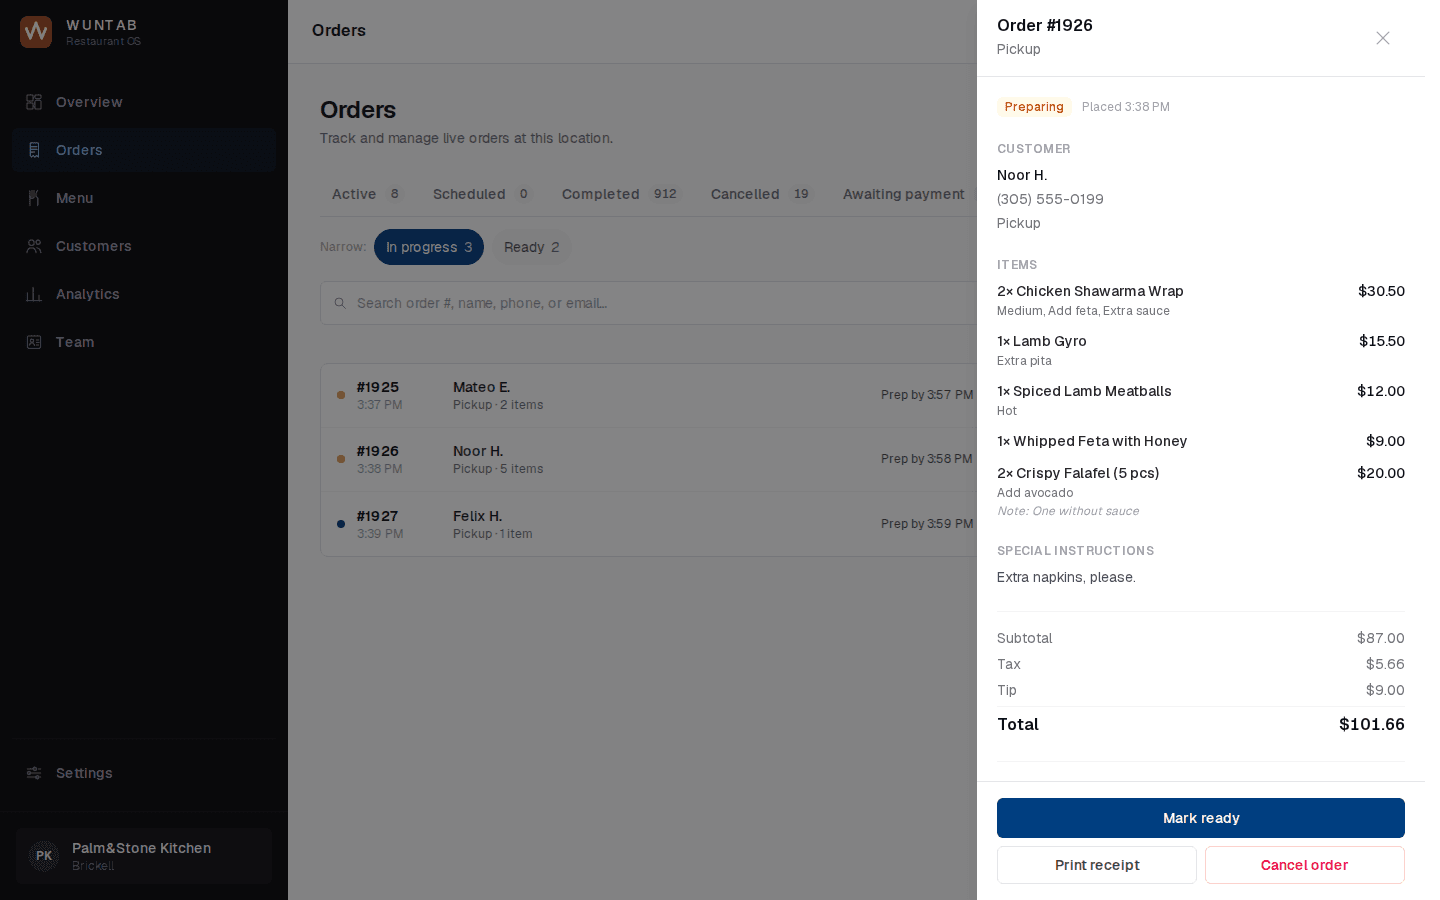Cancel order #1926

pos(1305,865)
